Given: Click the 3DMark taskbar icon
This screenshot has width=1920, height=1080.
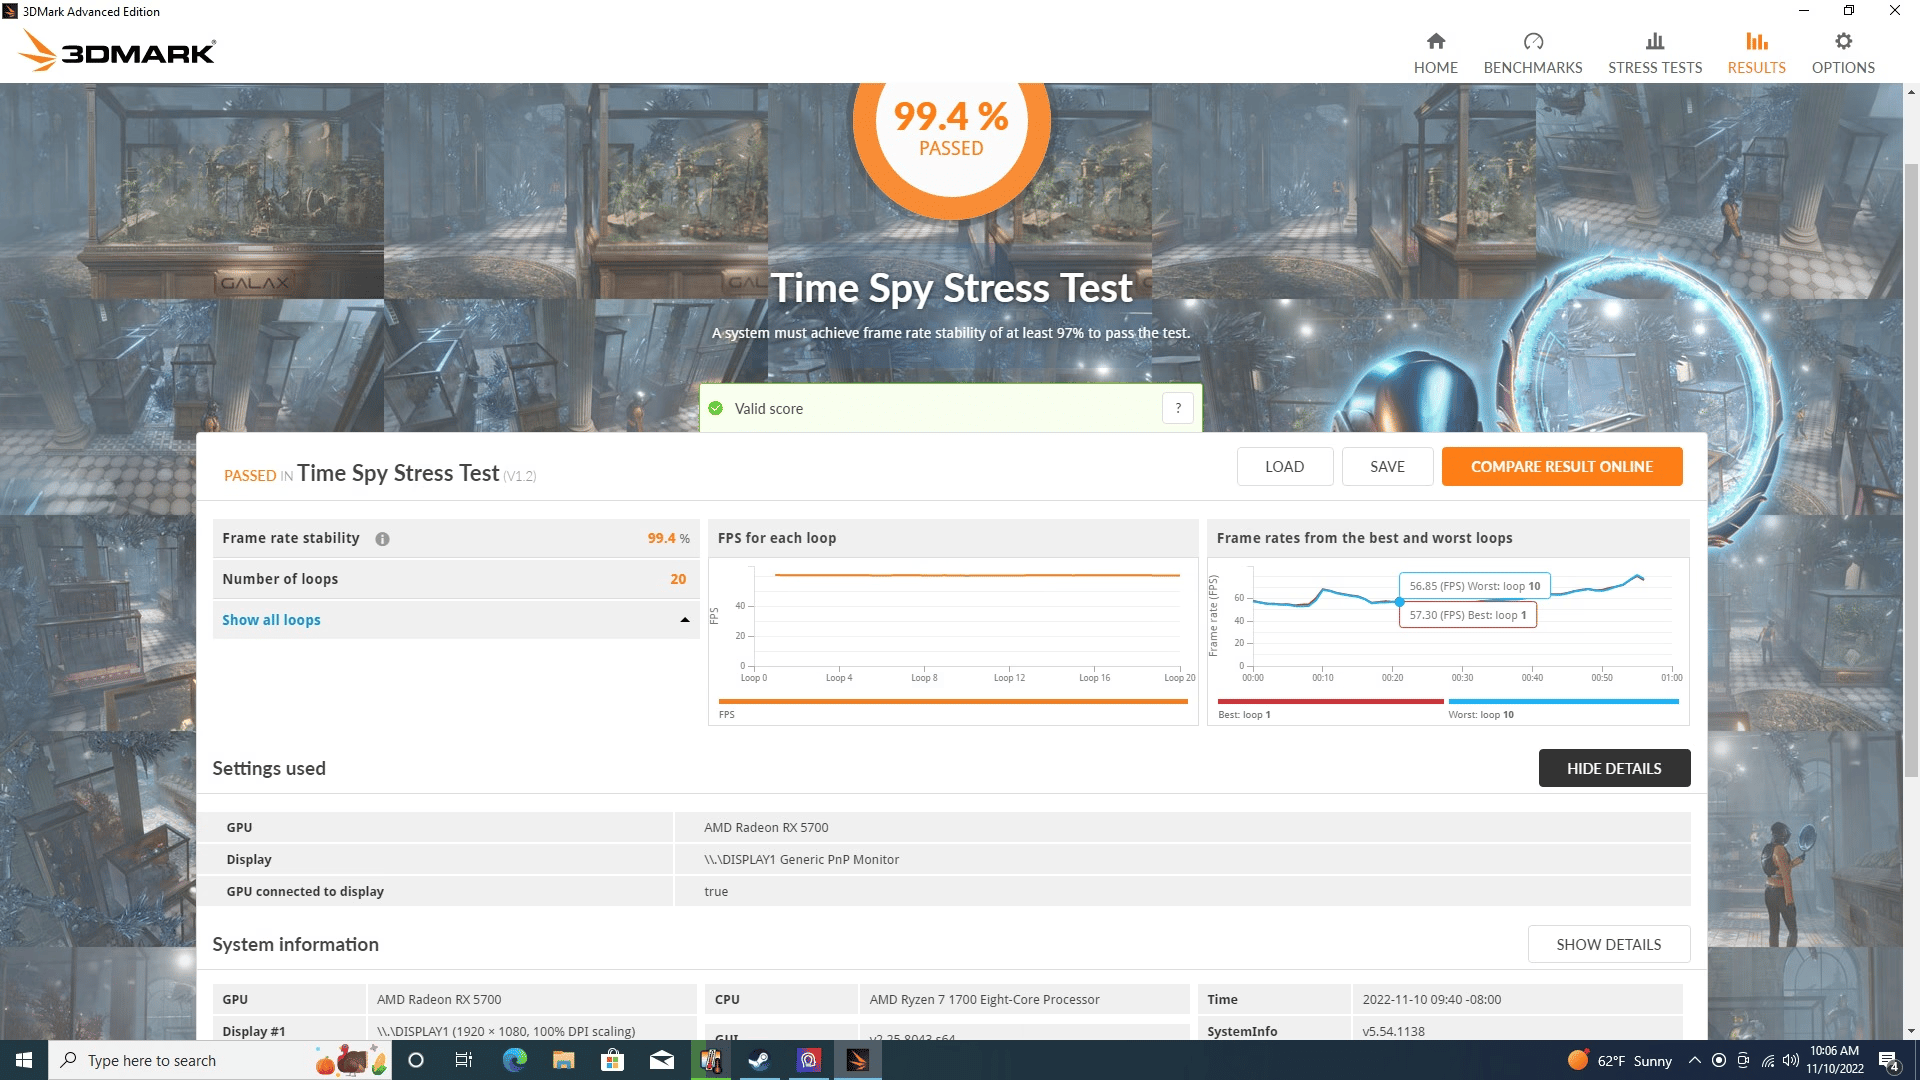Looking at the screenshot, I should click(857, 1060).
